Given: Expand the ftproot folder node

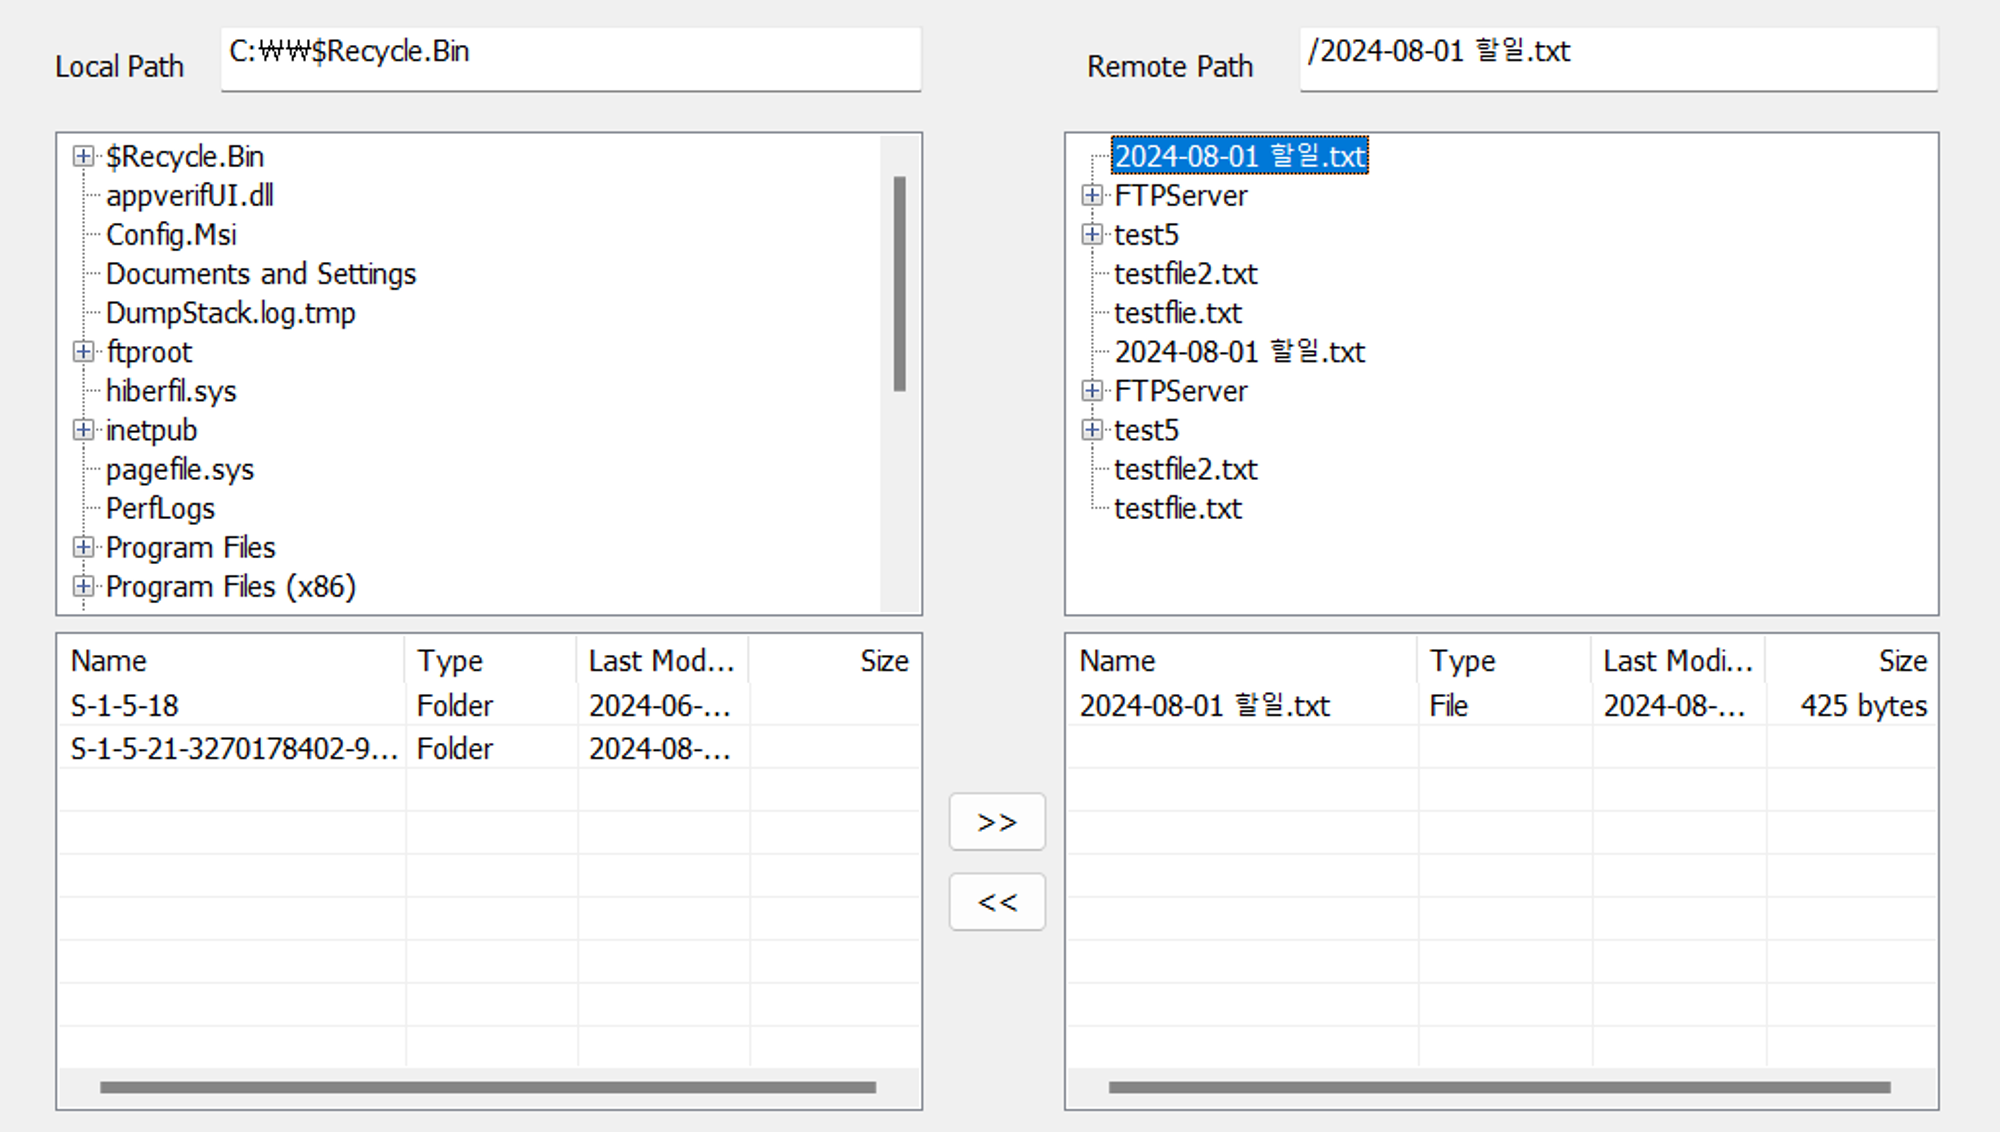Looking at the screenshot, I should (83, 352).
